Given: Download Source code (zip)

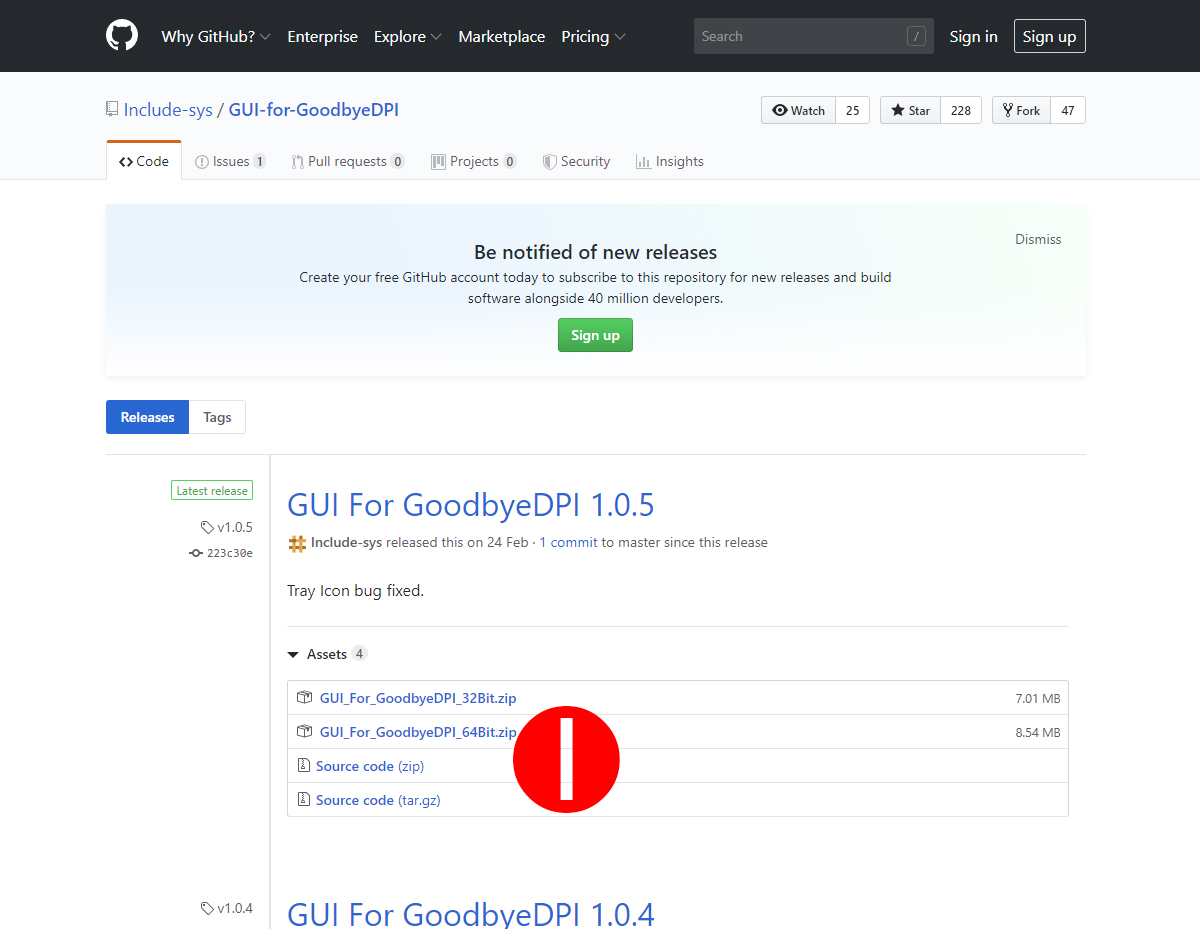Looking at the screenshot, I should point(370,766).
